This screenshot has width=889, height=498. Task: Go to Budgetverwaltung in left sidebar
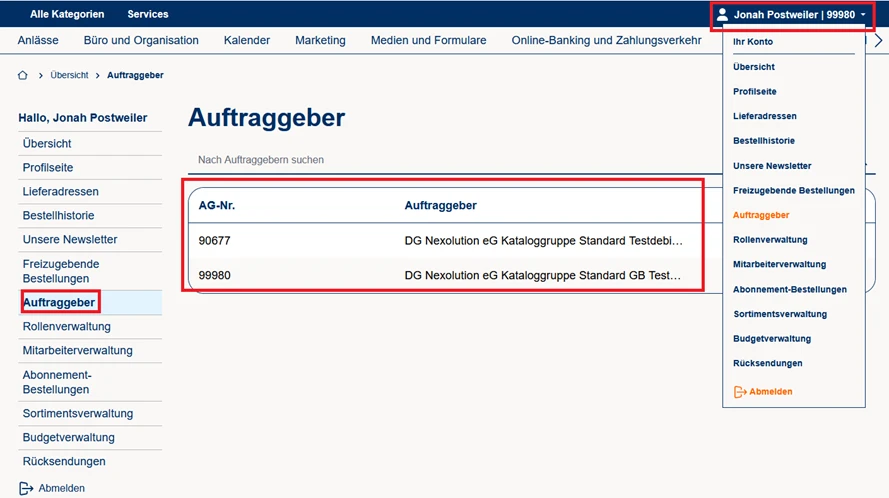coord(69,438)
